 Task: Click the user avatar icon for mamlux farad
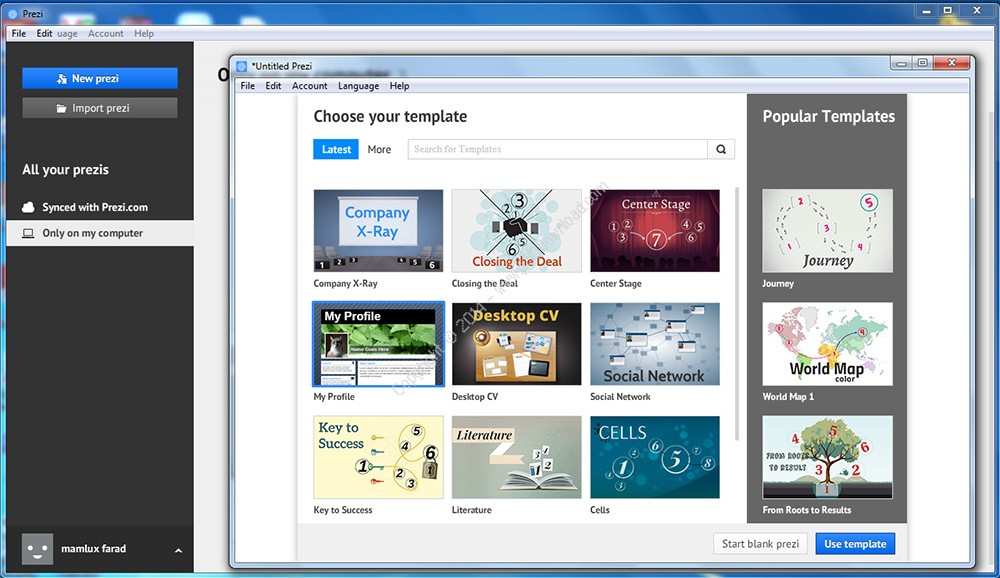coord(37,549)
